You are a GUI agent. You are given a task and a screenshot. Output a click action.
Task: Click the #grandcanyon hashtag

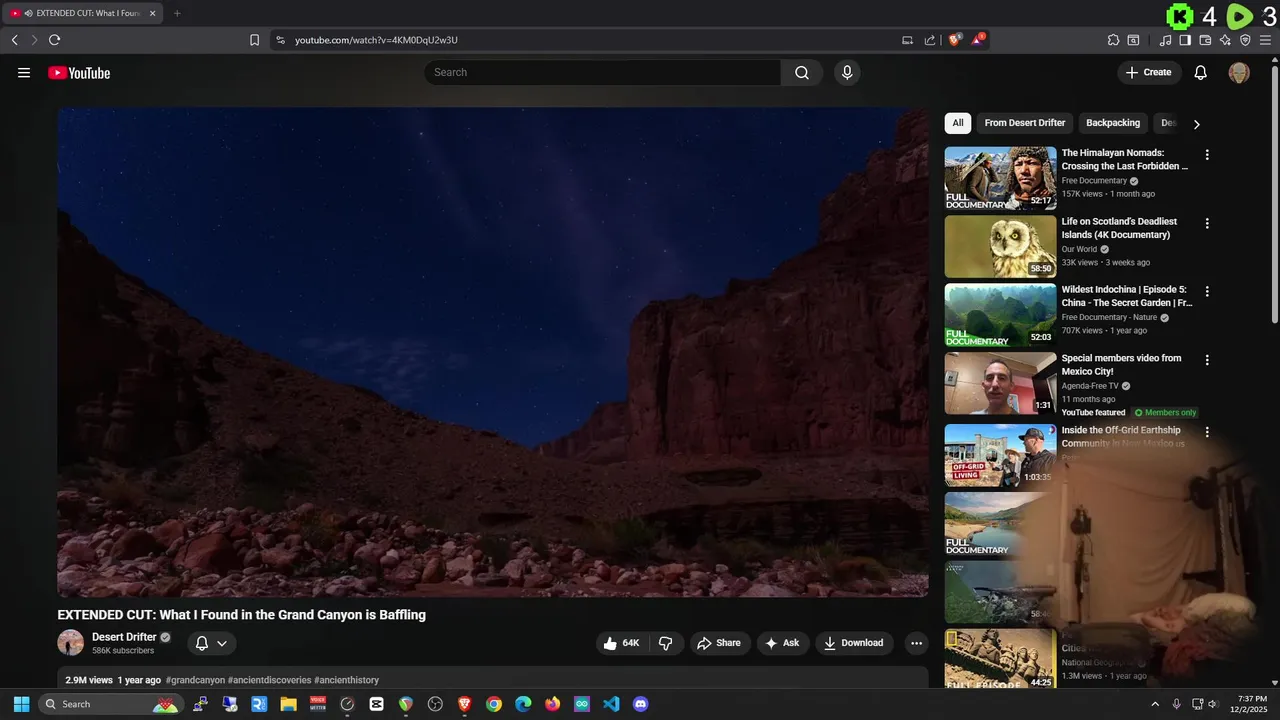(195, 680)
